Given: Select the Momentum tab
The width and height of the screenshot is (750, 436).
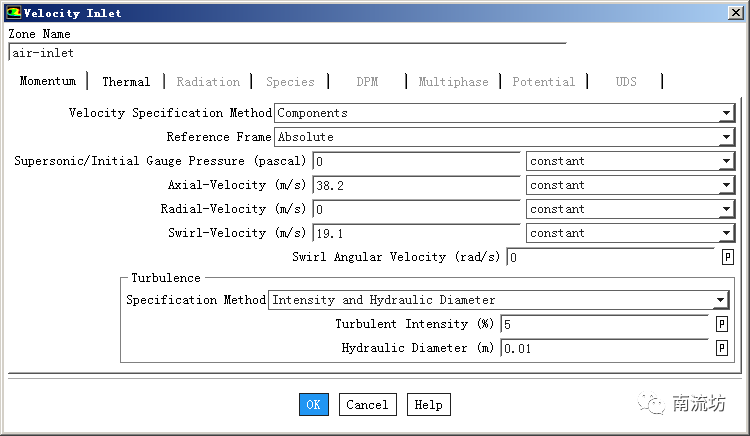Looking at the screenshot, I should 47,82.
